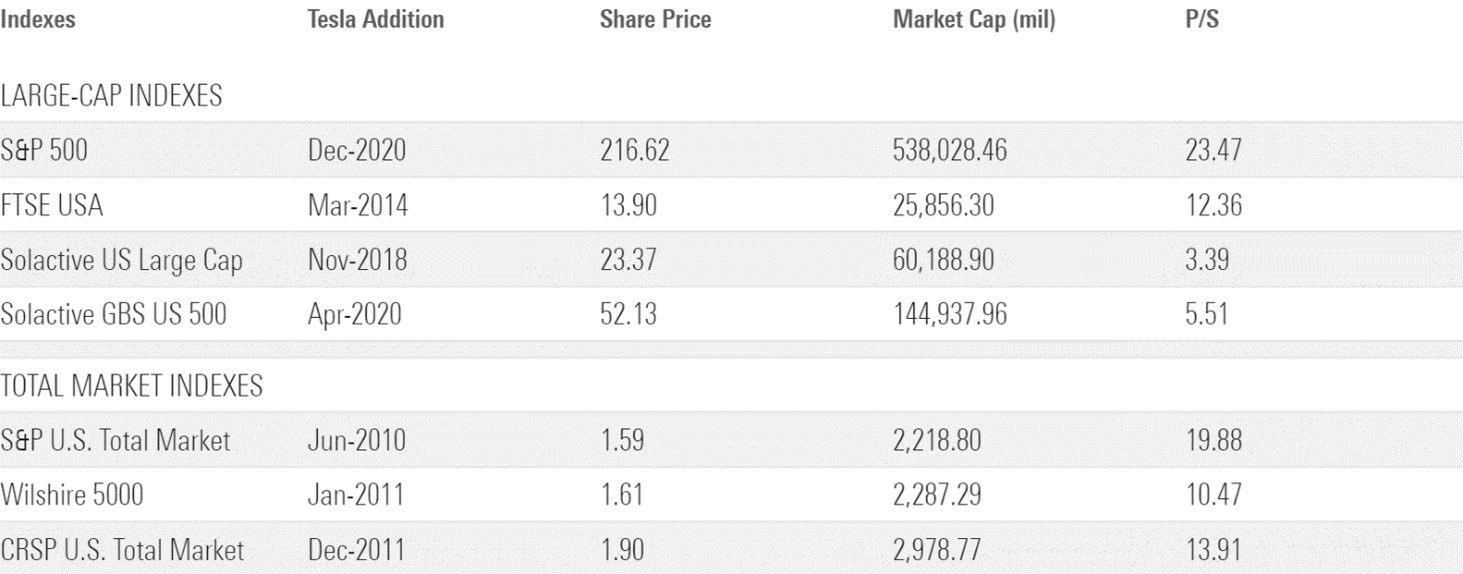Click the 2,978.77 market cap value
The image size is (1463, 574).
[937, 549]
